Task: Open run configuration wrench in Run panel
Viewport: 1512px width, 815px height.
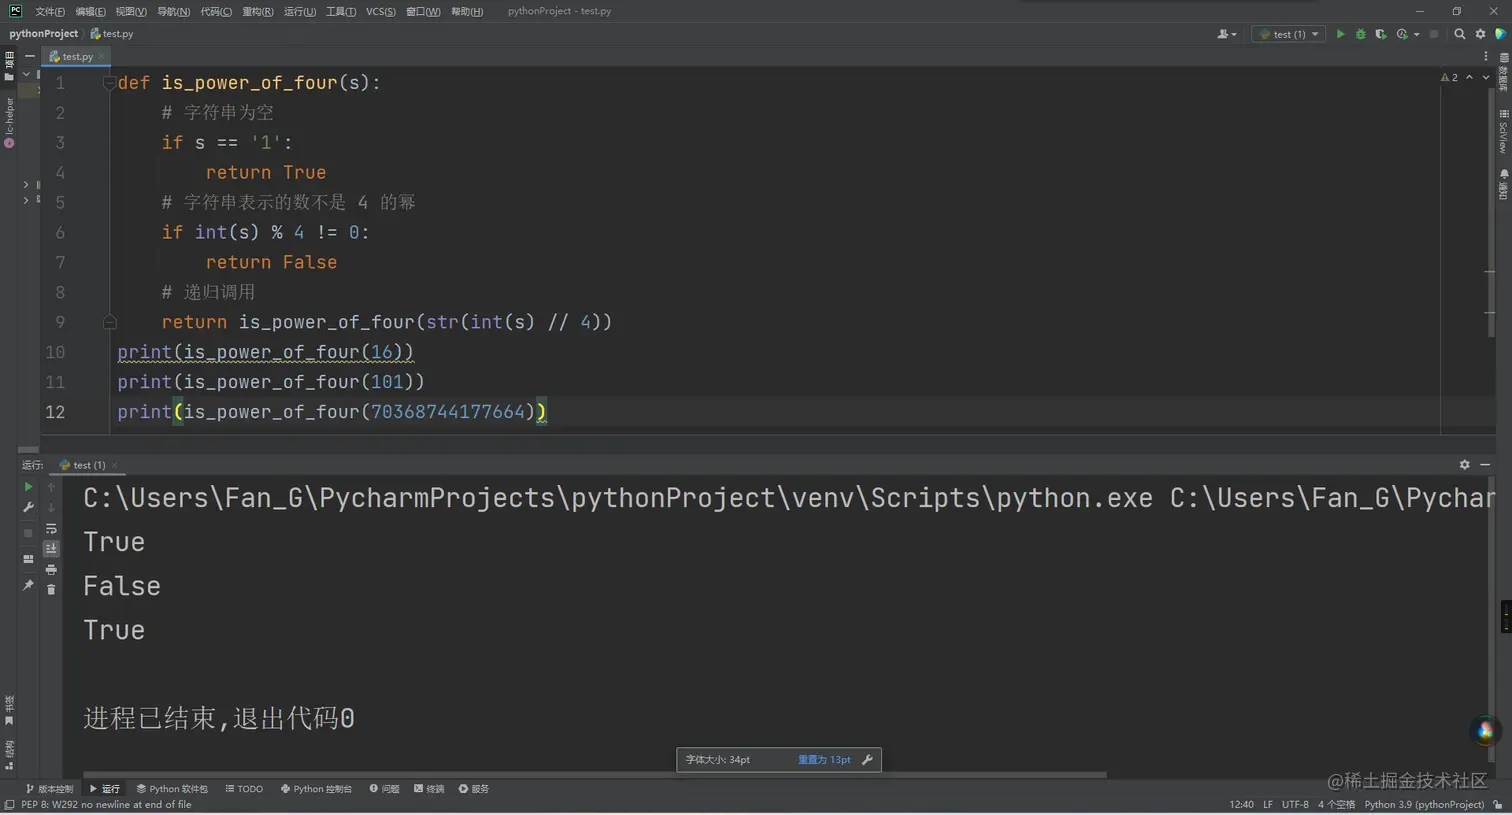Action: [28, 508]
